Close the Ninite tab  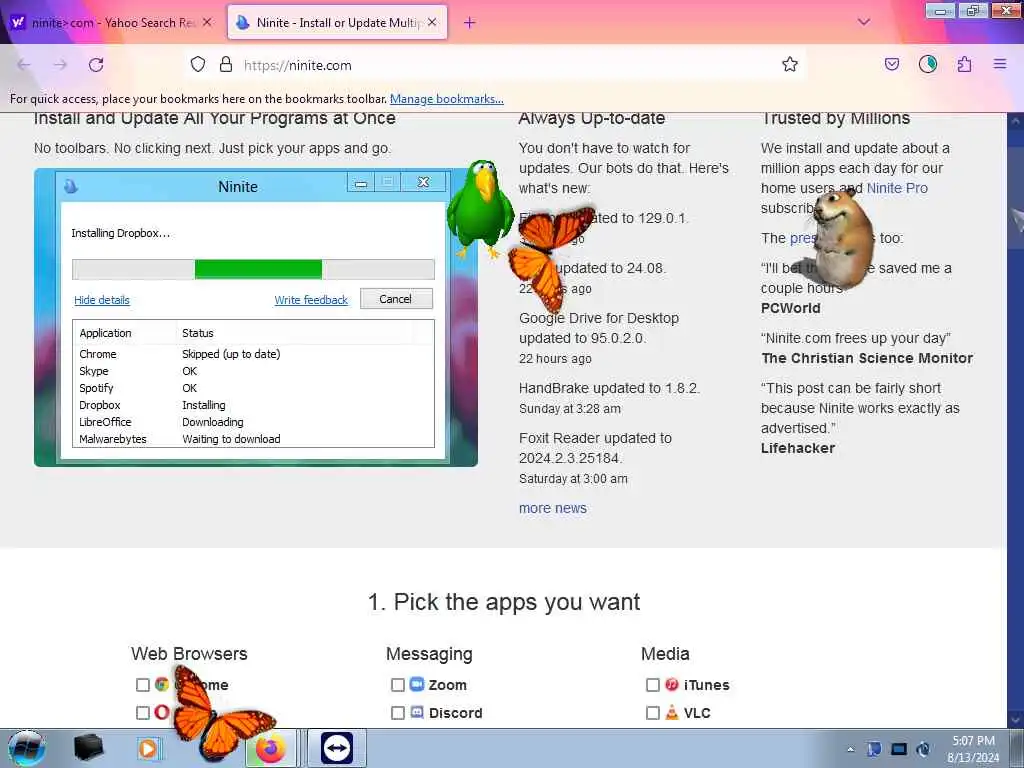pos(432,22)
